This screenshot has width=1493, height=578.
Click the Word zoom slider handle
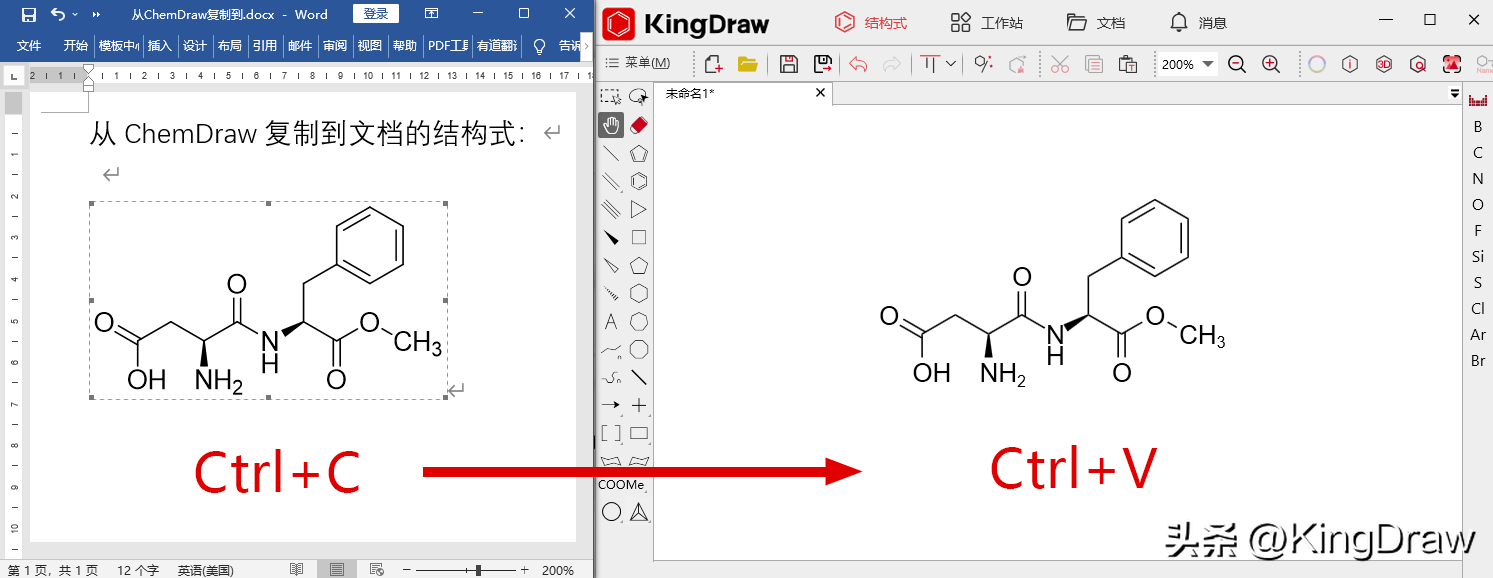point(479,570)
